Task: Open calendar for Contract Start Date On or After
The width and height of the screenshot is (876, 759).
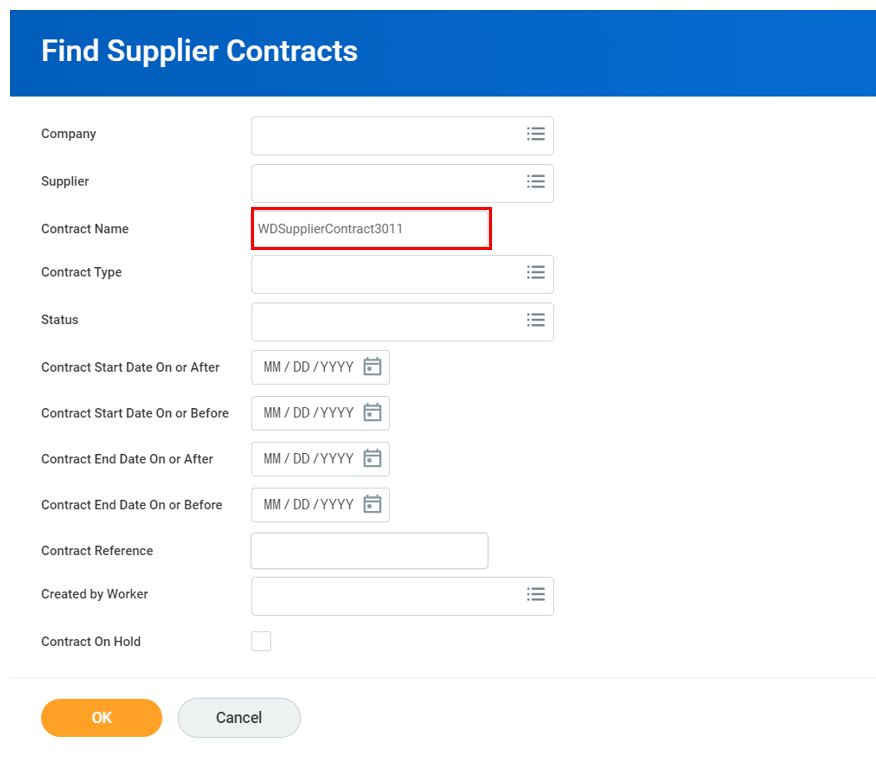Action: [372, 367]
